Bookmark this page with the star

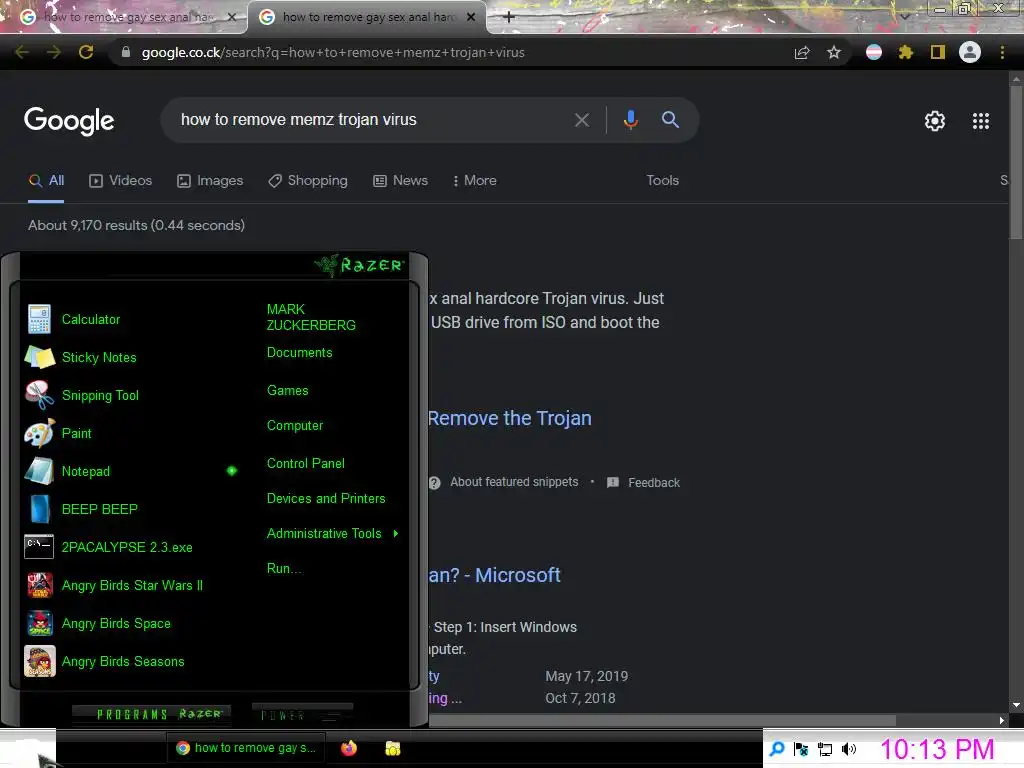834,52
